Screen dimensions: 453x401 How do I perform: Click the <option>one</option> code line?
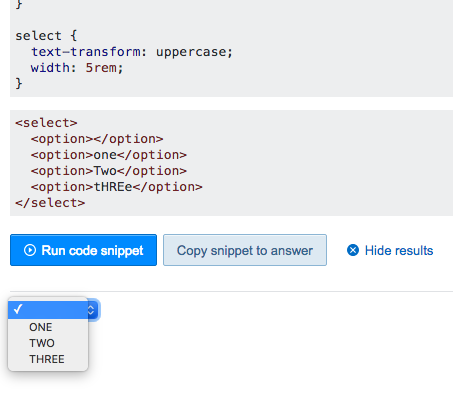[x=109, y=155]
